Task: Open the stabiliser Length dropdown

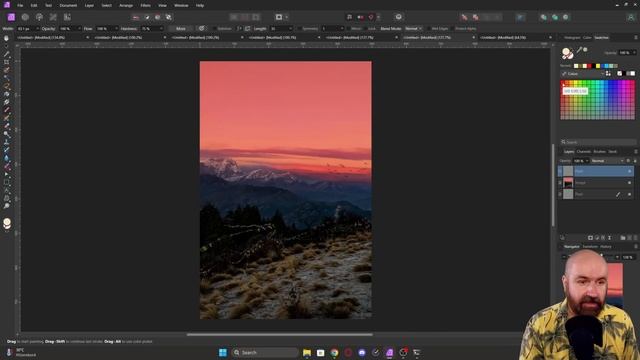Action: (290, 29)
